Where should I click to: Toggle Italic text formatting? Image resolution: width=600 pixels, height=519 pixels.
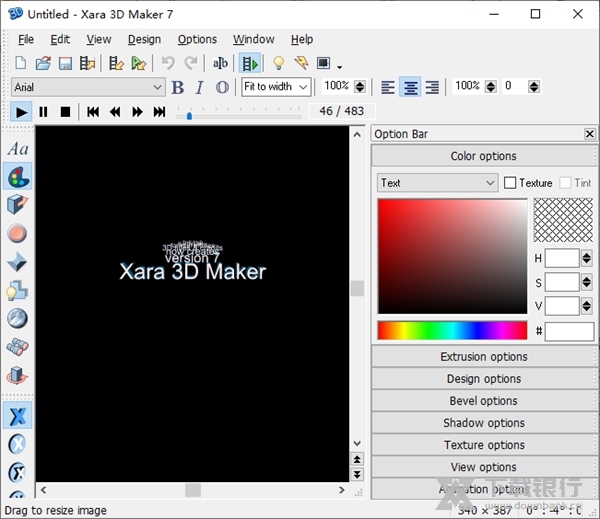tap(199, 87)
